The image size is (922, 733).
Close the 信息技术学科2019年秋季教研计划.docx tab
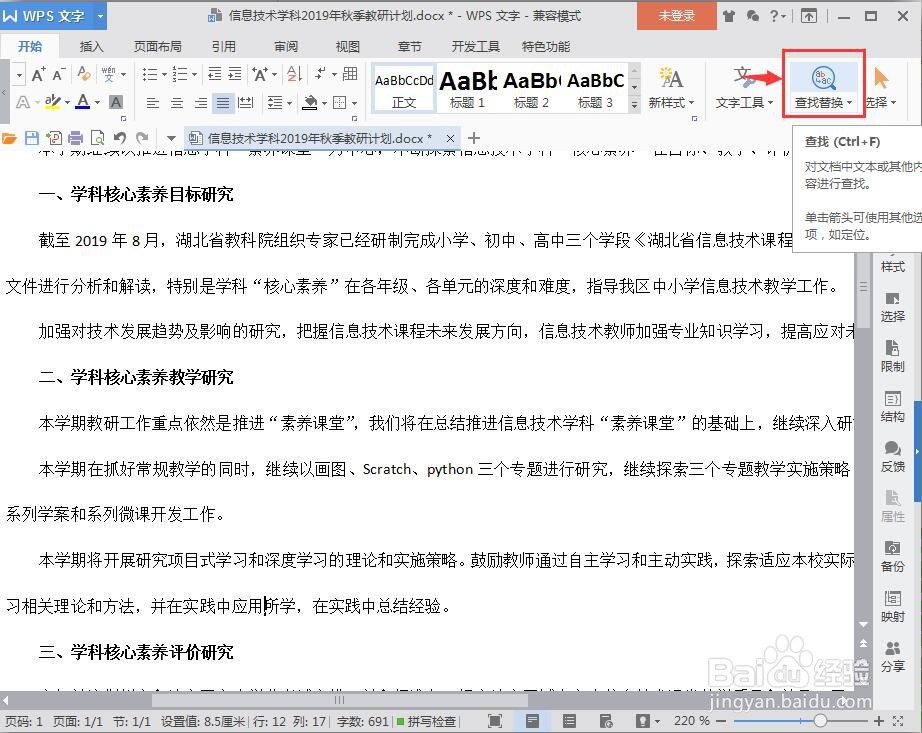coord(450,139)
